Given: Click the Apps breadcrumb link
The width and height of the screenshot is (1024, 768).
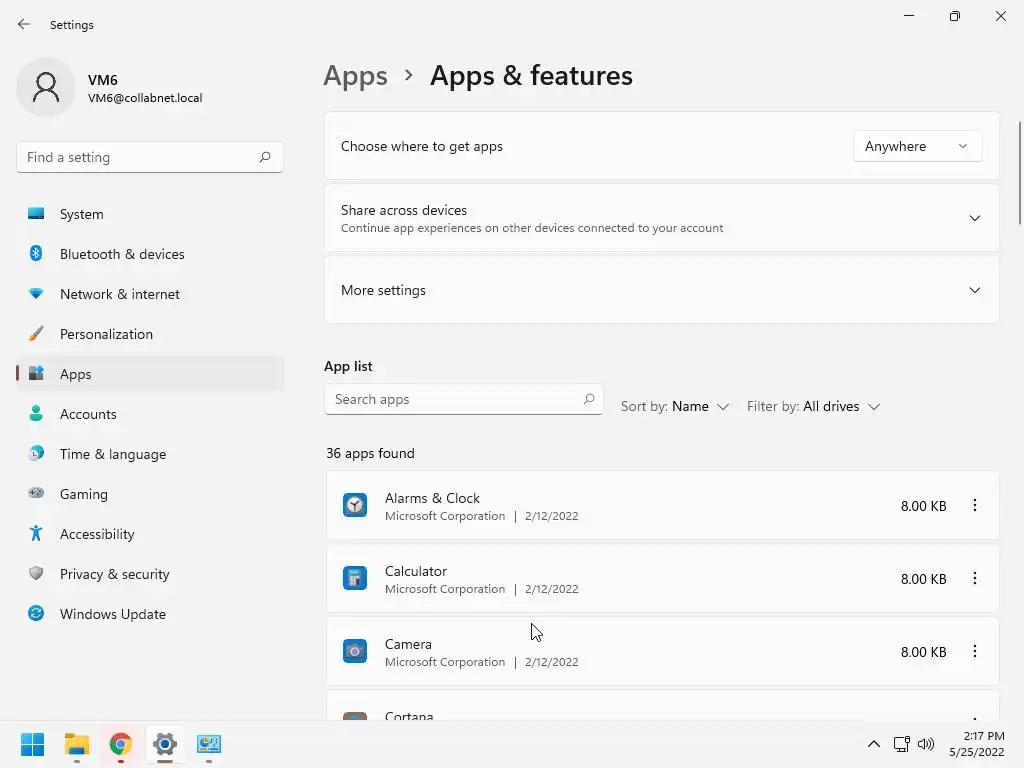Looking at the screenshot, I should coord(355,76).
